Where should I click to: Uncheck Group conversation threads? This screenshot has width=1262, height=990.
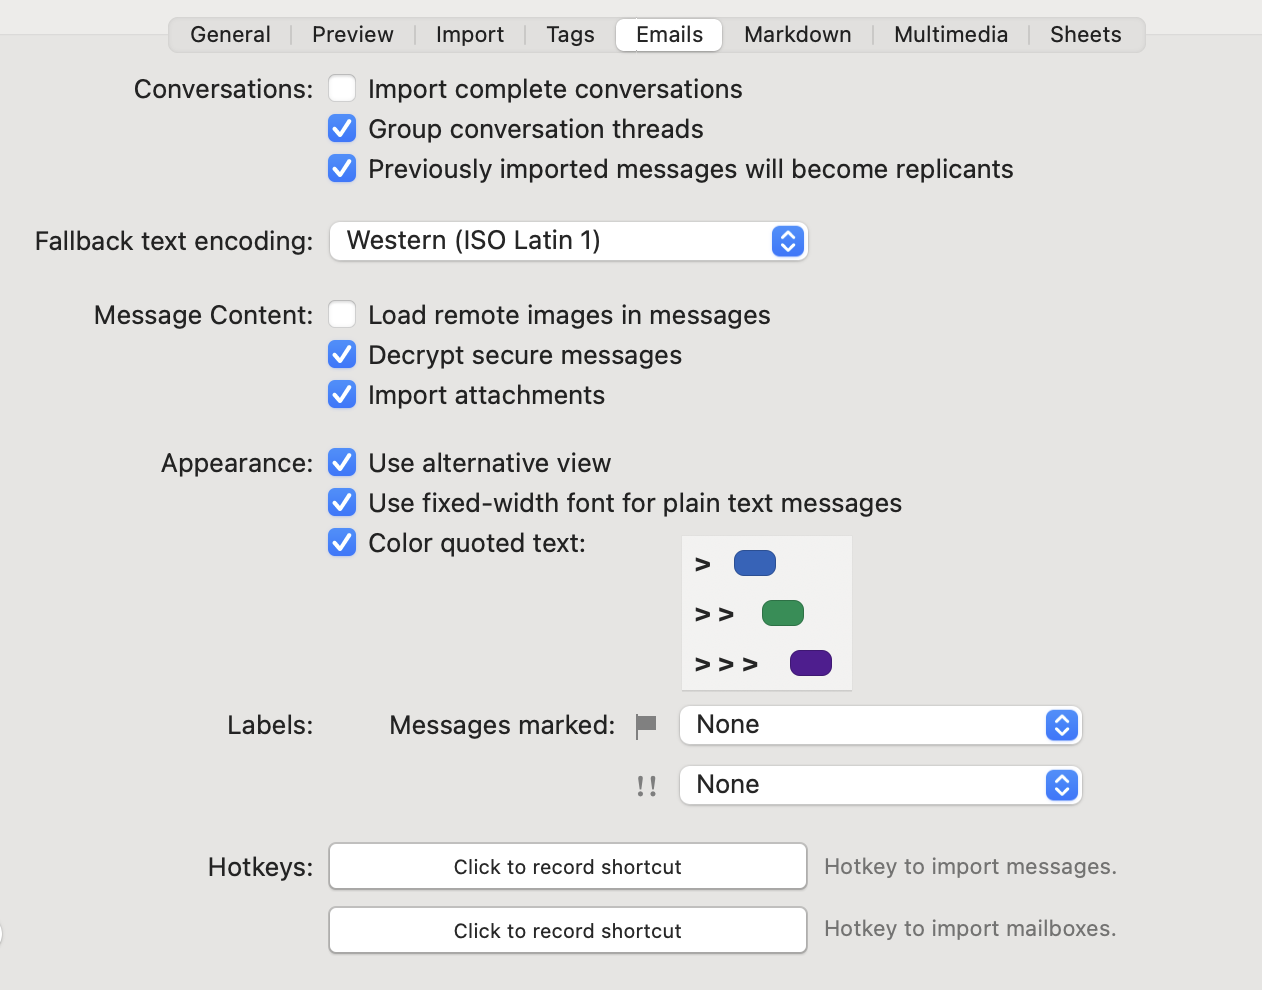coord(342,129)
